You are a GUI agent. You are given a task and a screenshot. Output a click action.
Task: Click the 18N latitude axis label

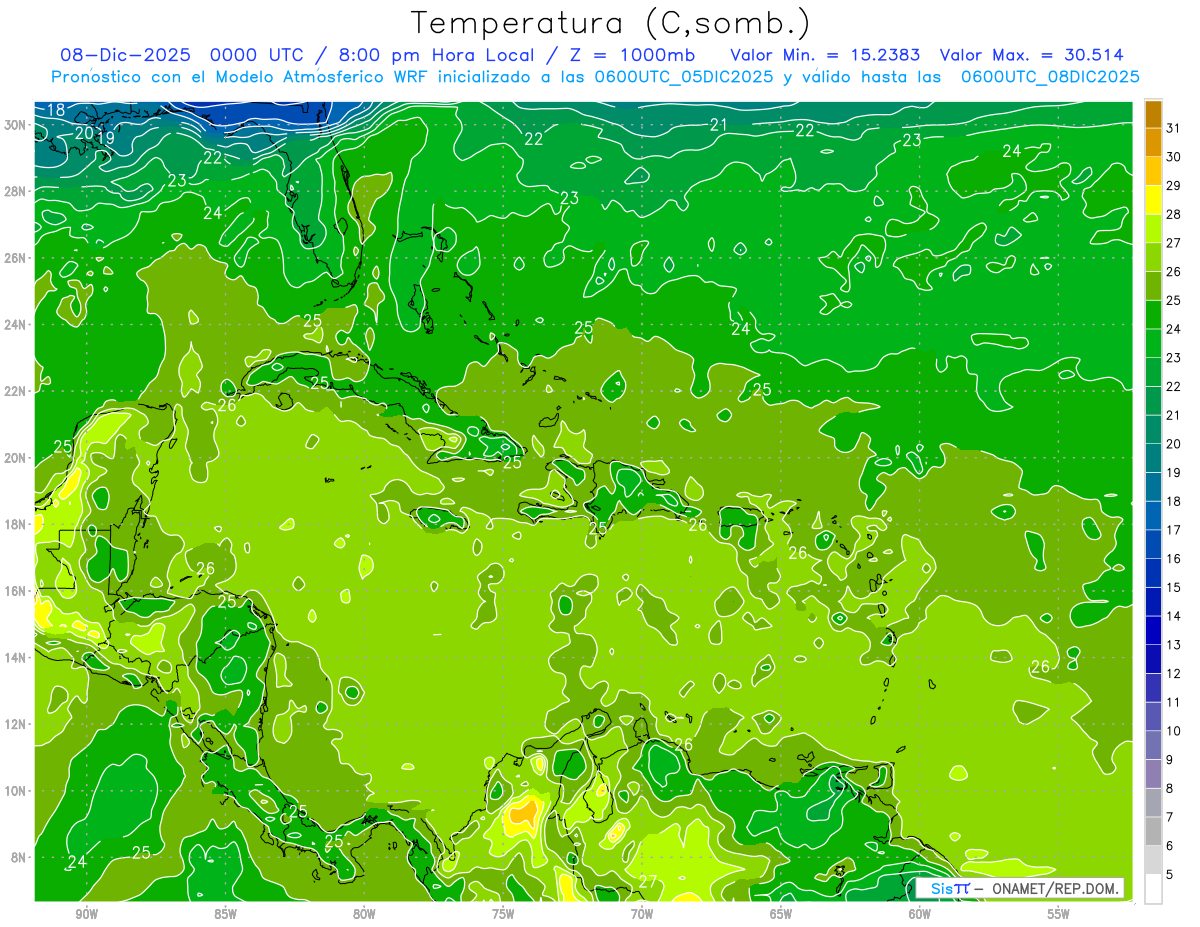click(15, 525)
